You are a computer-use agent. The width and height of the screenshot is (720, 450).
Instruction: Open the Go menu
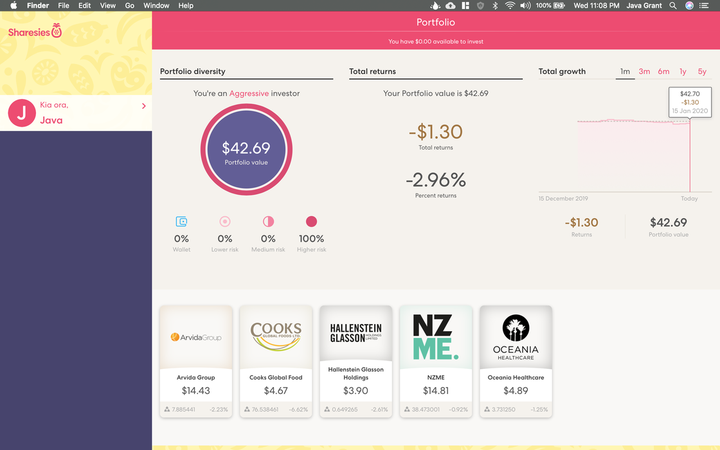tap(129, 6)
